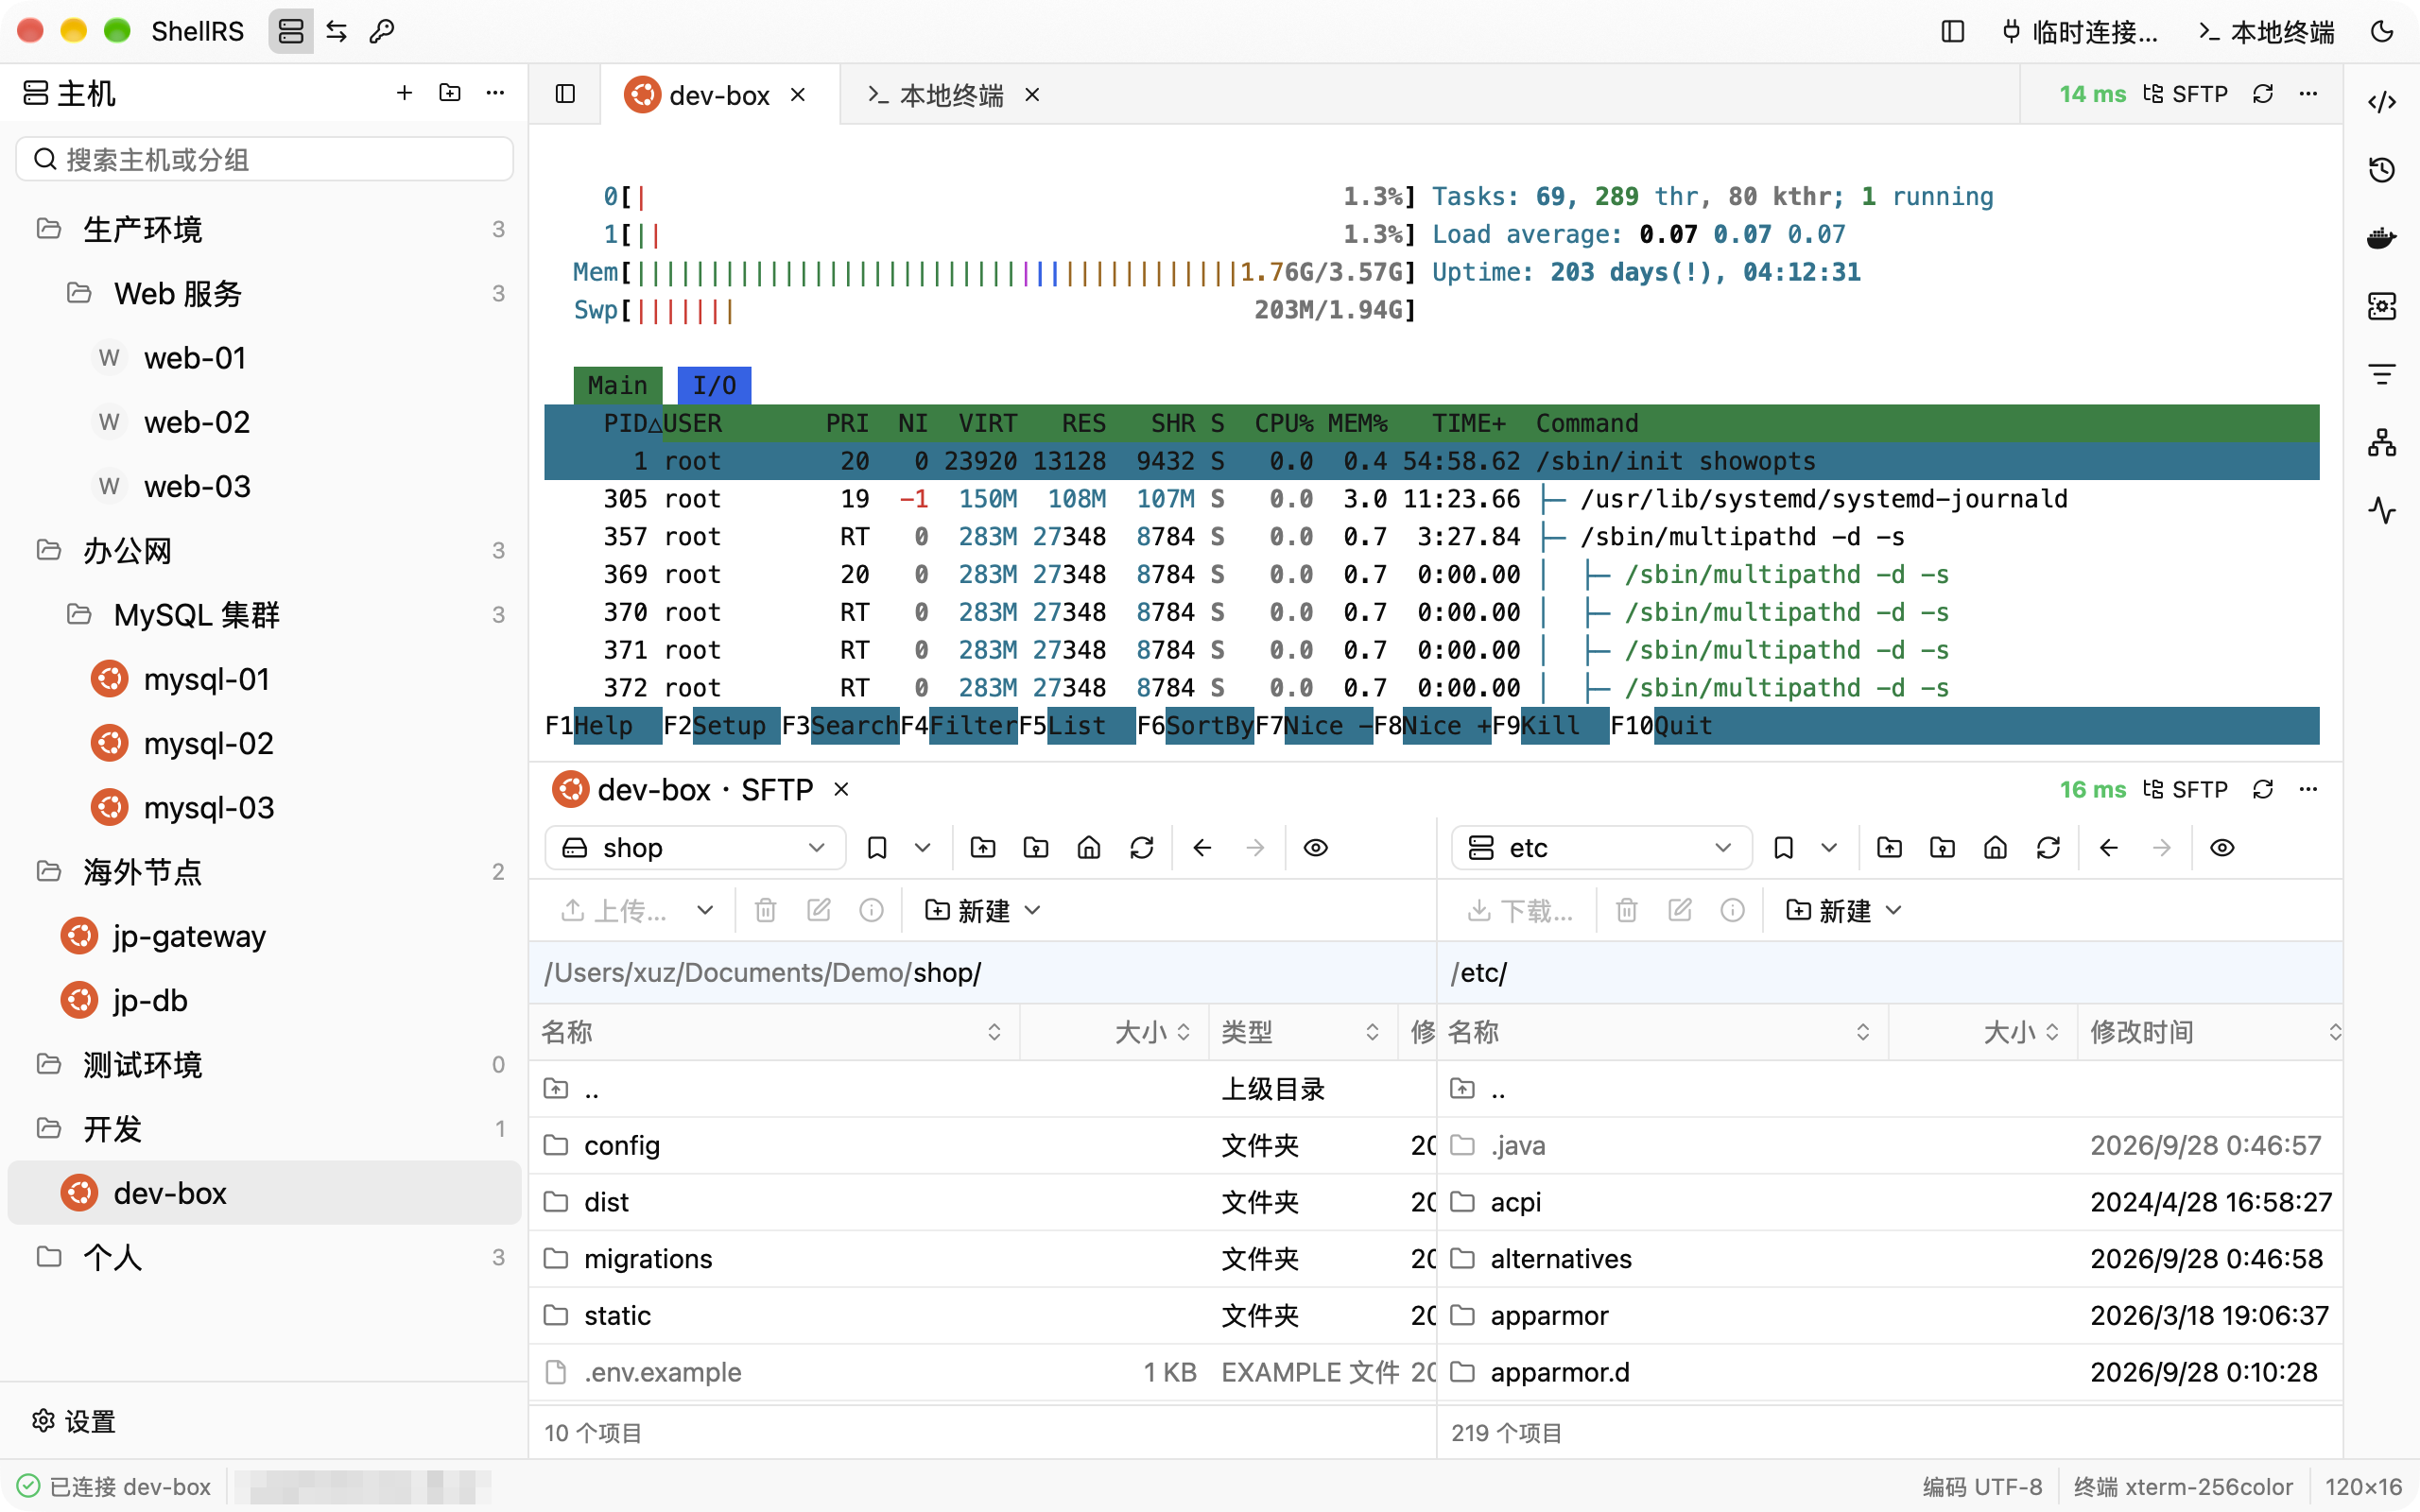2420x1512 pixels.
Task: Reconnect the dev-box terminal session icon
Action: pos(2263,94)
